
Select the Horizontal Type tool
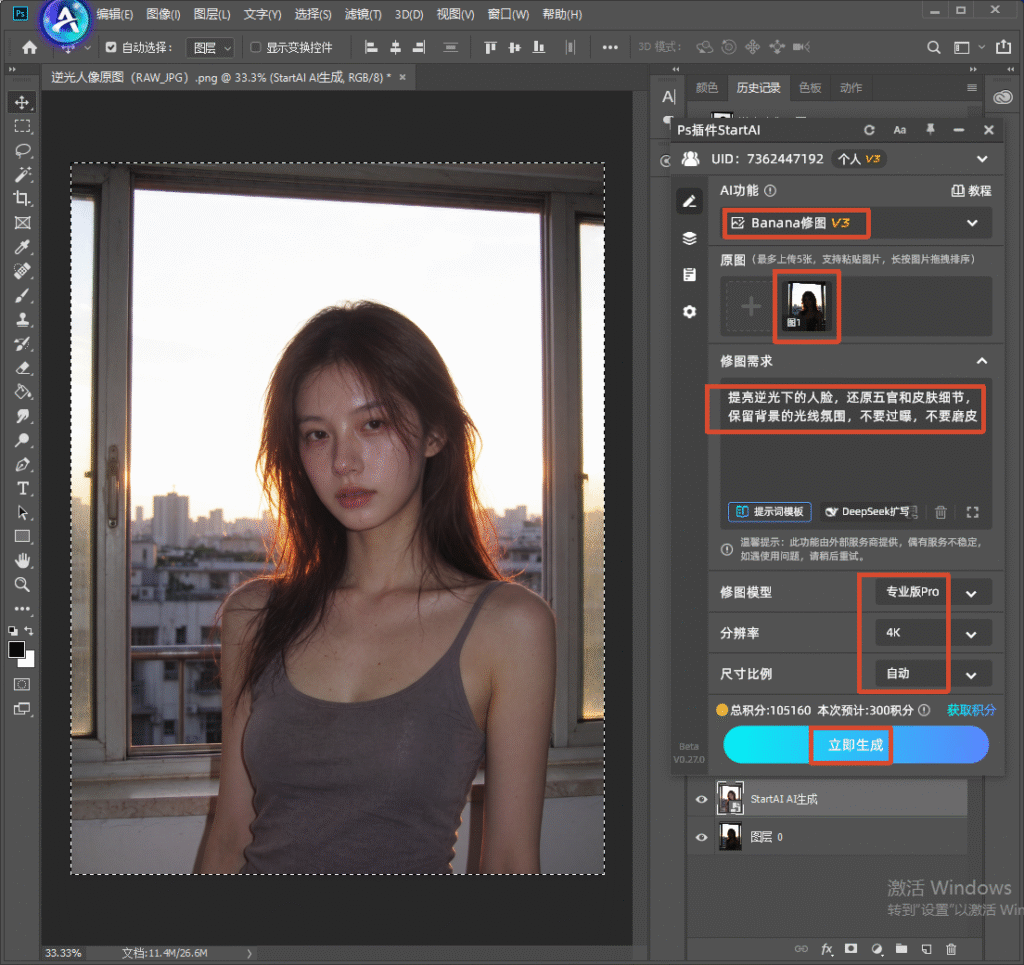pos(22,488)
